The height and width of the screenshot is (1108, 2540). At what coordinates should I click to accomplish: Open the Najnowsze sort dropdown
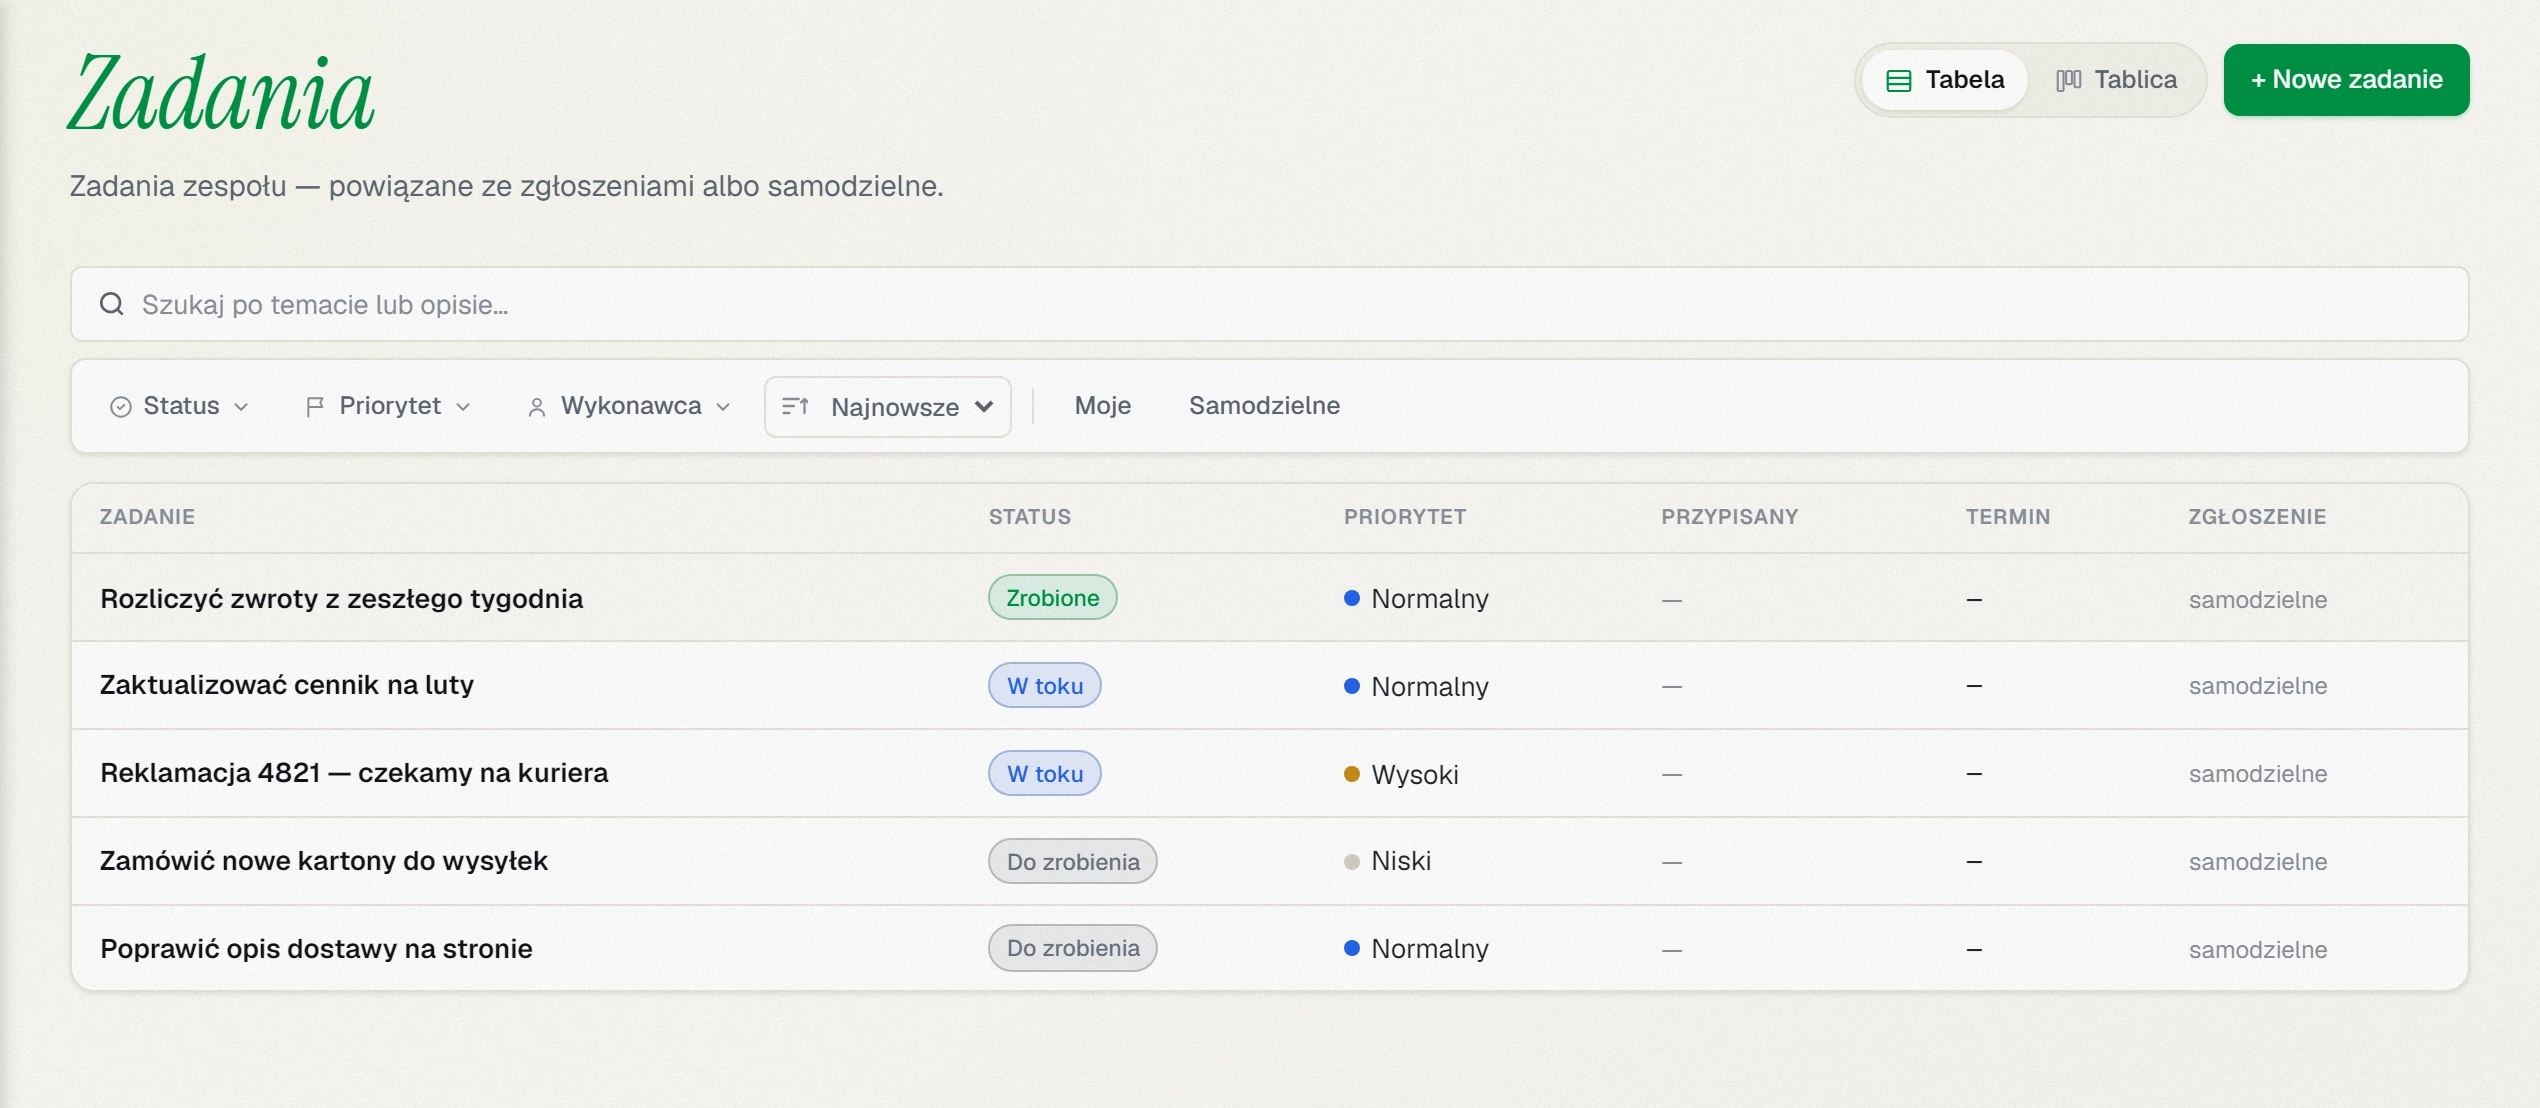[x=887, y=406]
